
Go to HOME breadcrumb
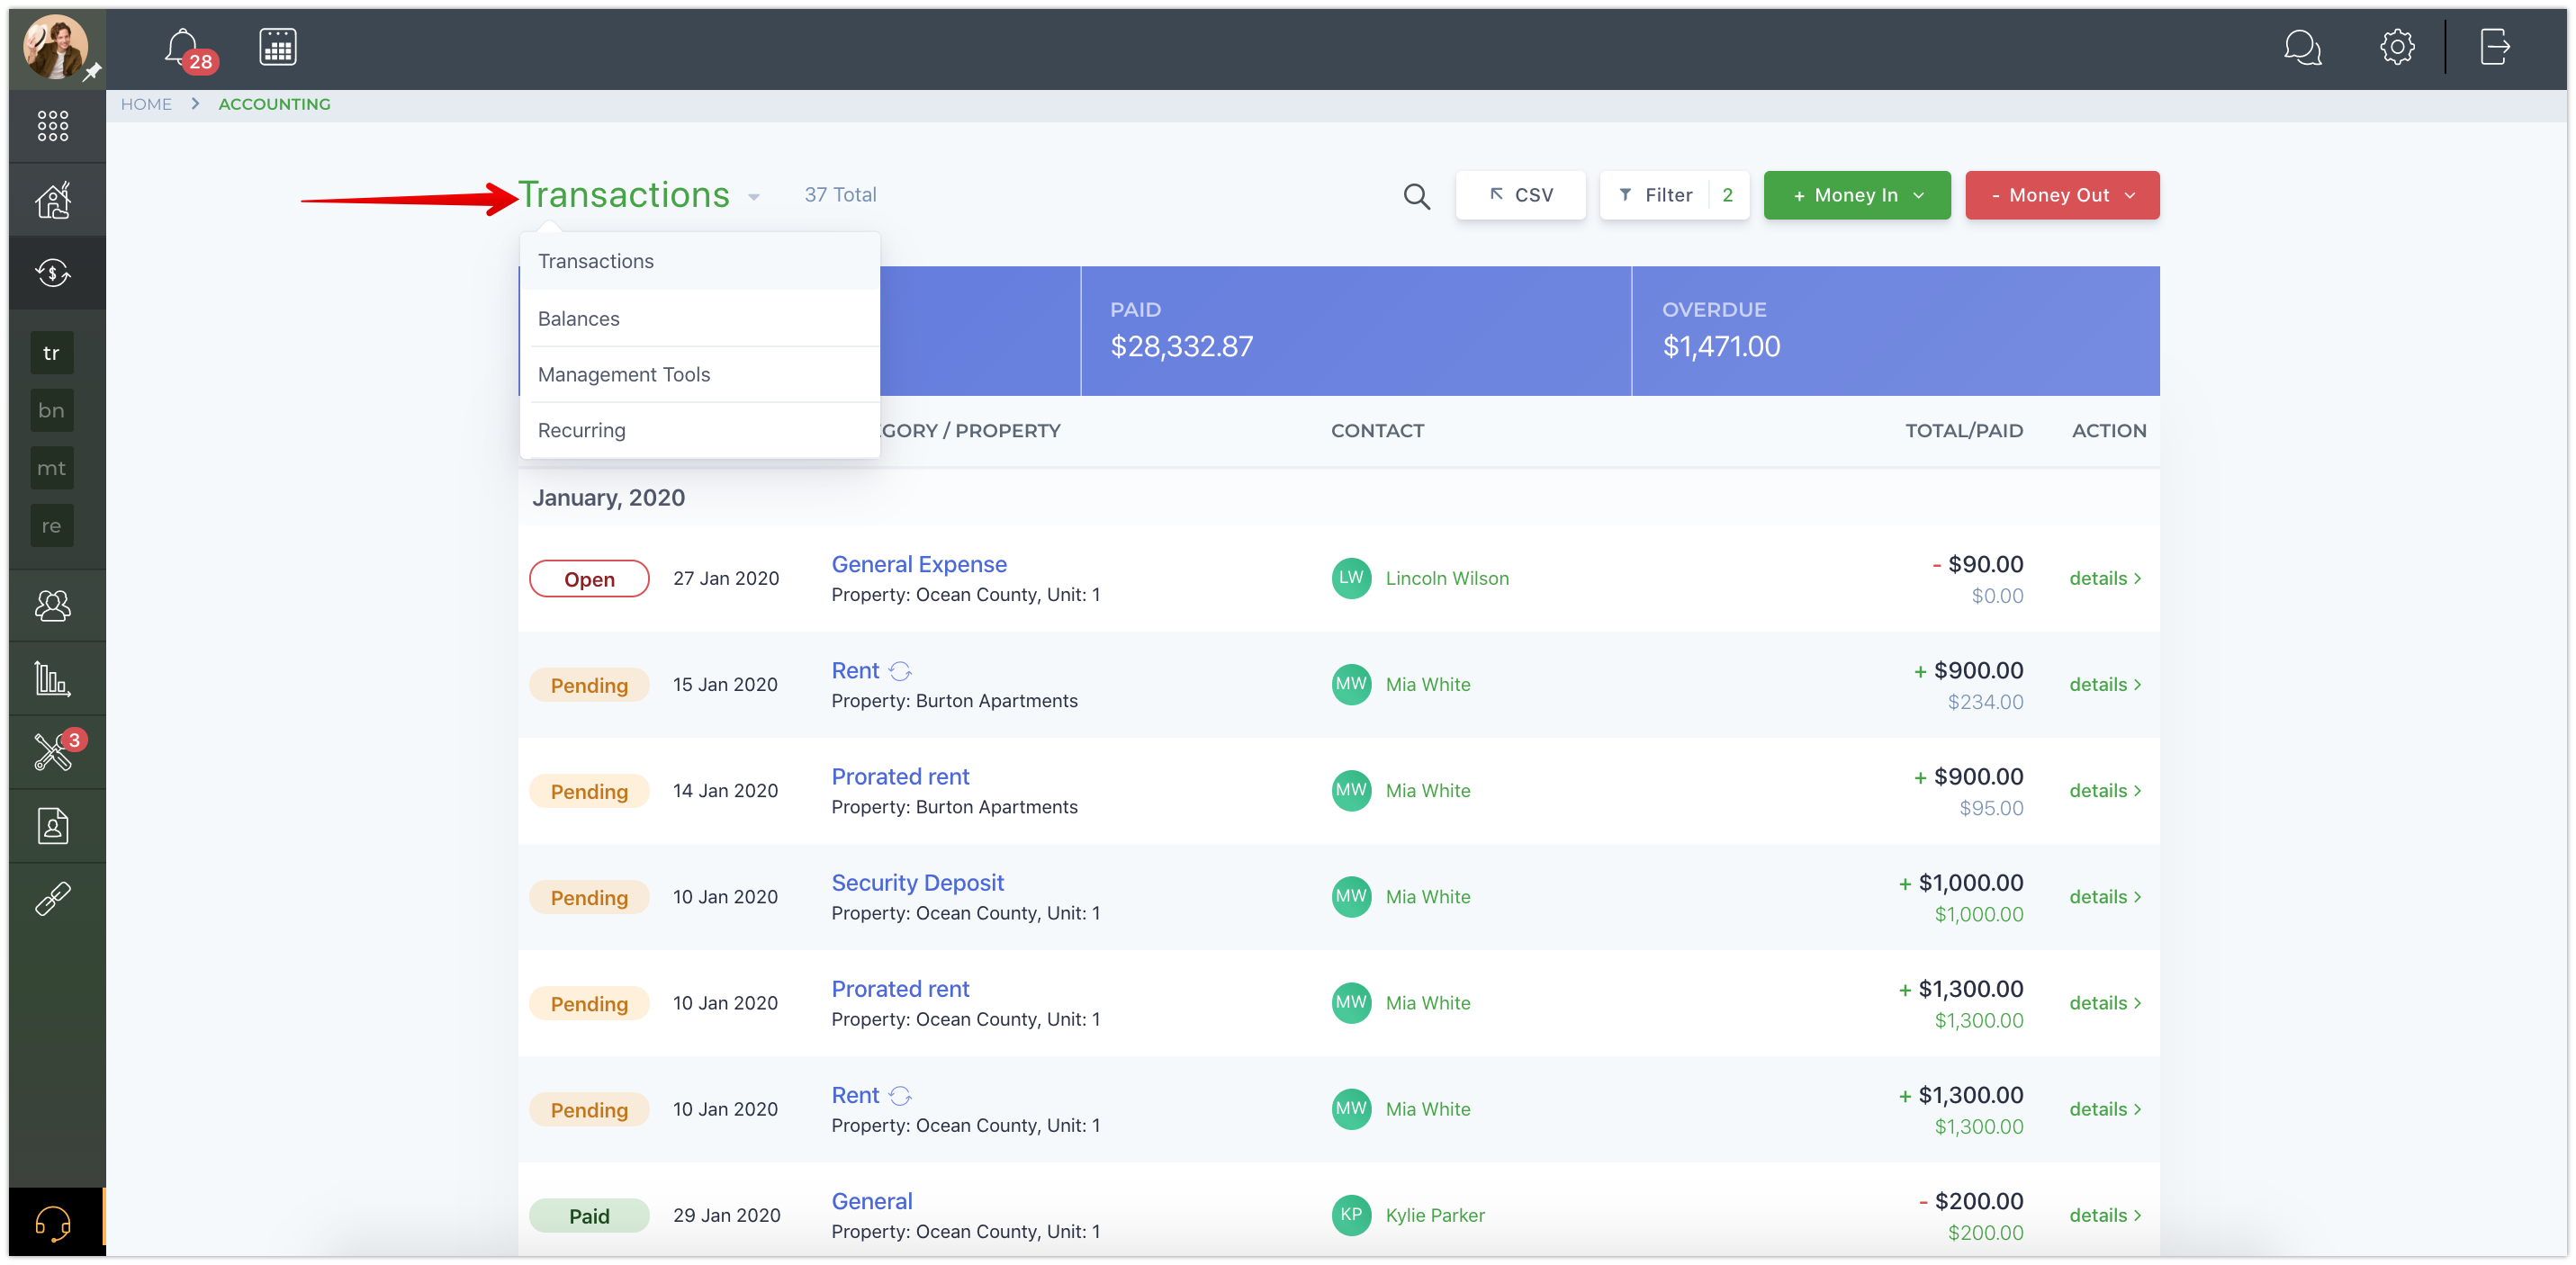coord(146,104)
